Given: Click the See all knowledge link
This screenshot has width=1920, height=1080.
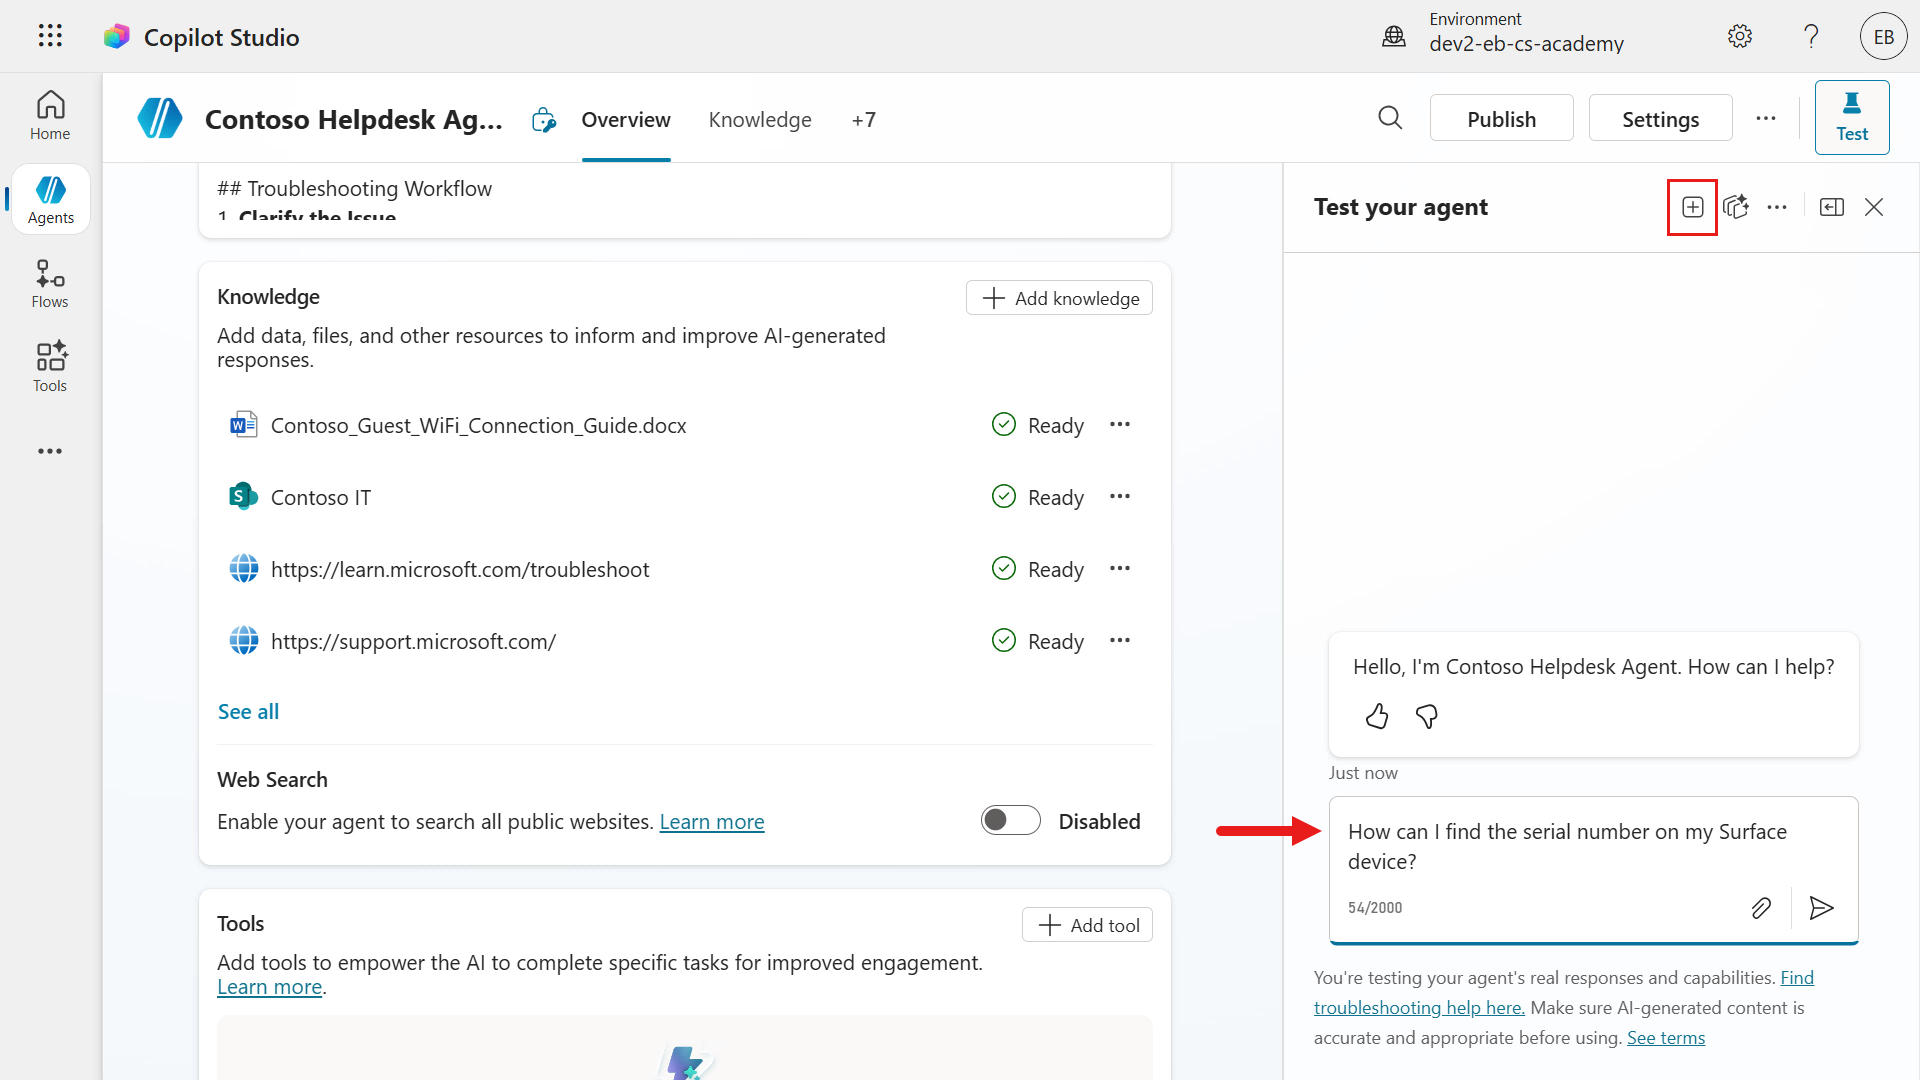Looking at the screenshot, I should coord(248,712).
